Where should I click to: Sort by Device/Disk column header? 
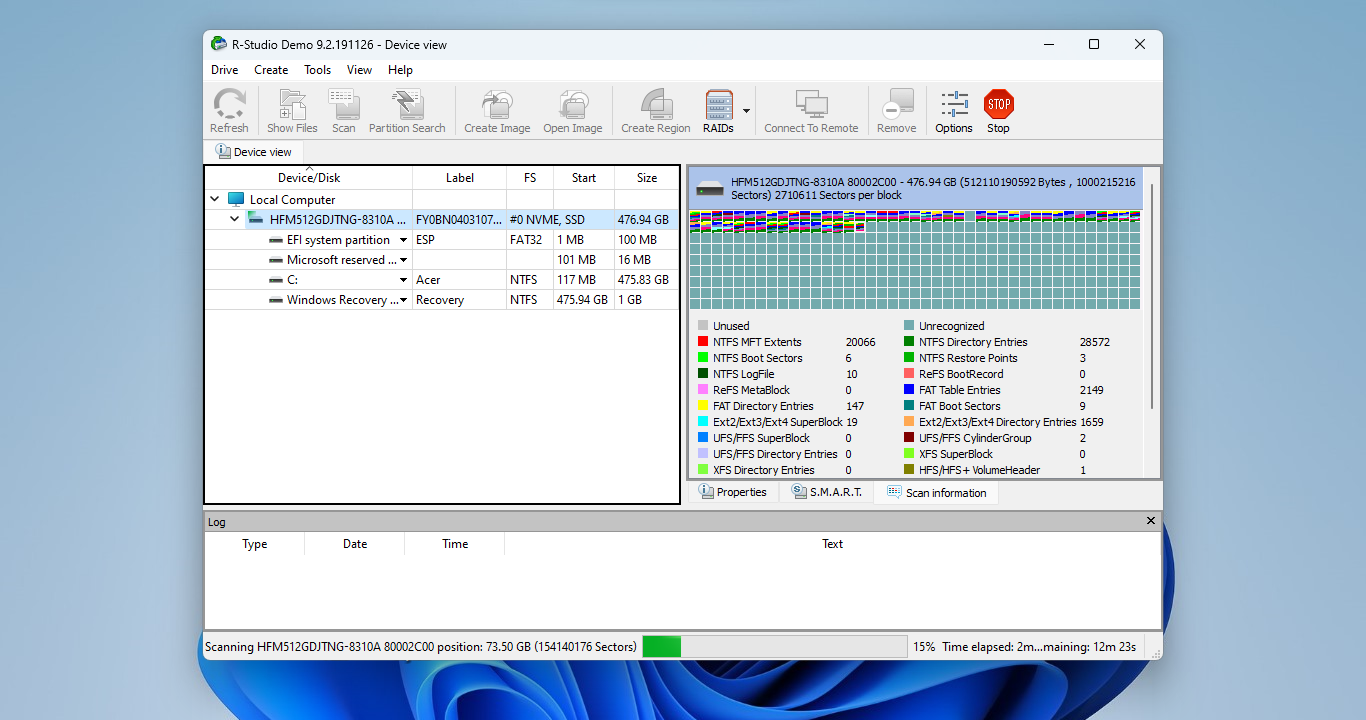coord(309,178)
